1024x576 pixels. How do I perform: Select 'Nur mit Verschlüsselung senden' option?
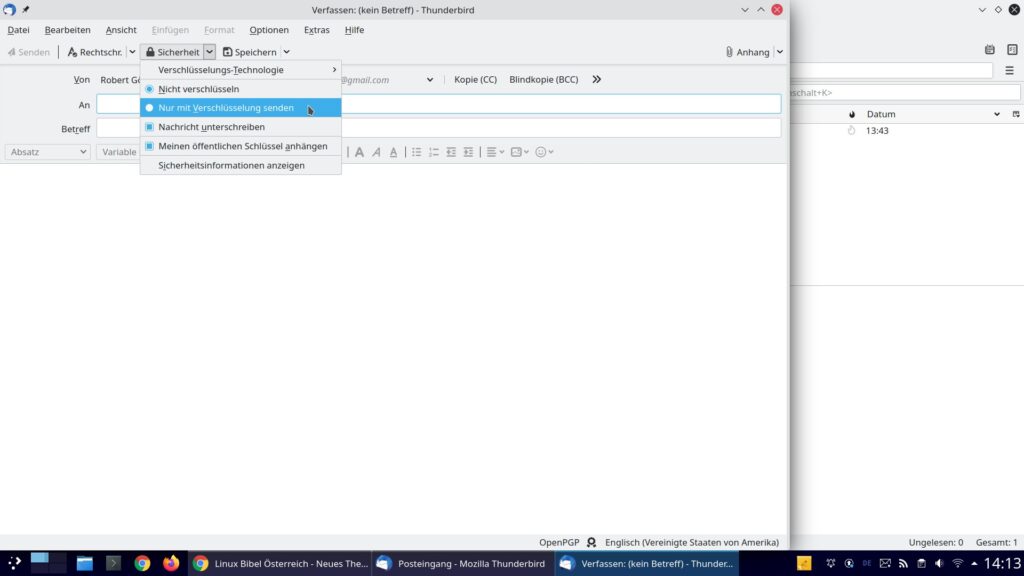pos(240,108)
